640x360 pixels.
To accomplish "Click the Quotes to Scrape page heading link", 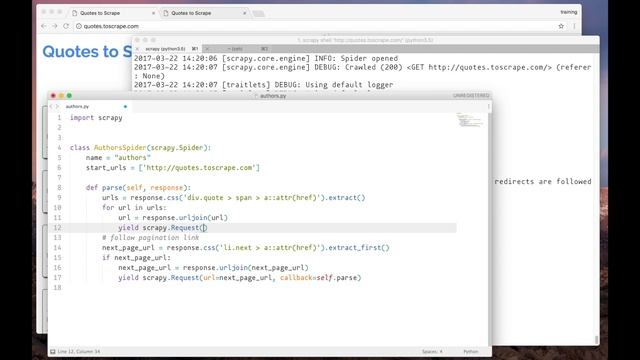I will point(87,52).
